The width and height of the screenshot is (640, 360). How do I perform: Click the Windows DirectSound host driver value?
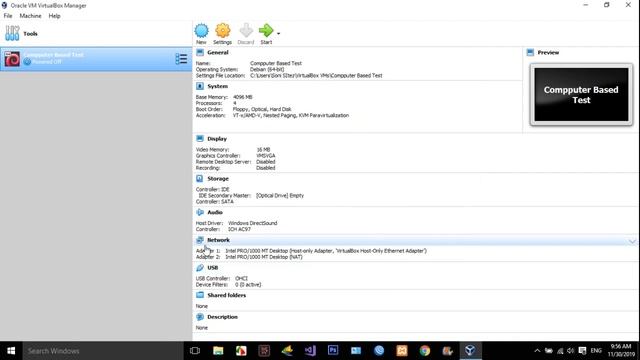(253, 223)
